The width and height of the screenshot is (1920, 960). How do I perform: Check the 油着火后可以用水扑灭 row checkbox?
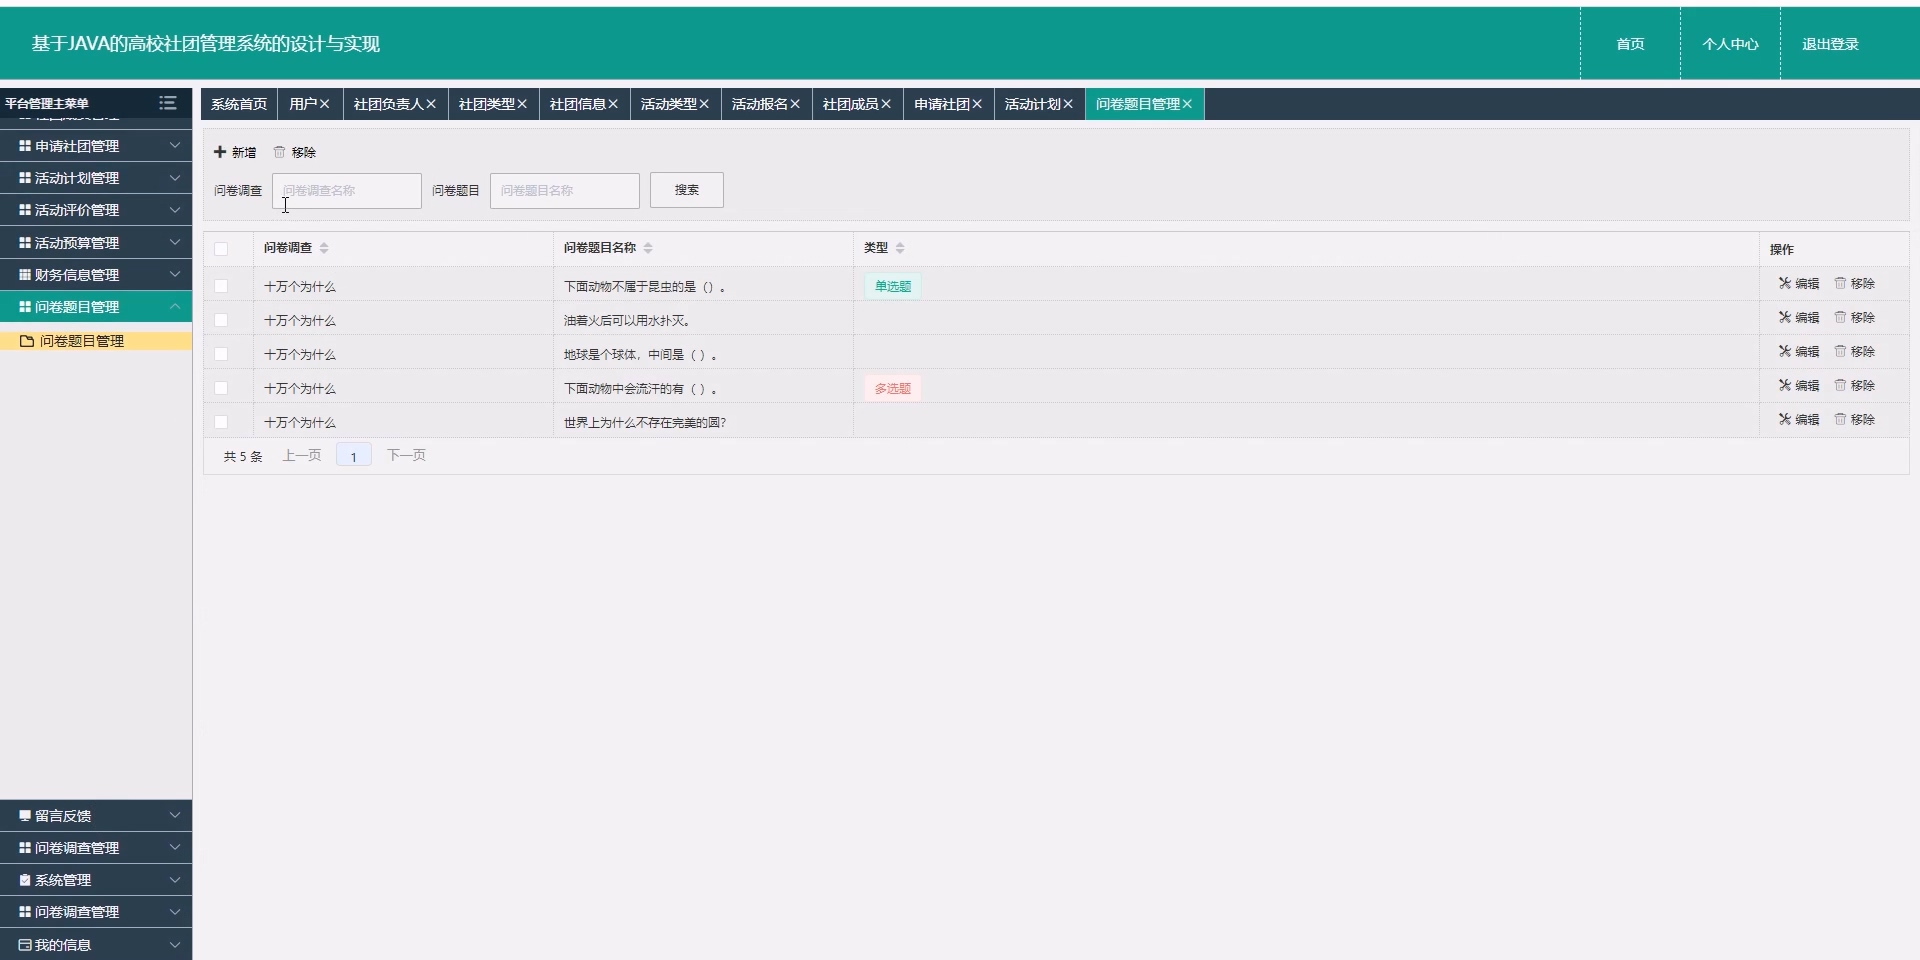tap(221, 320)
